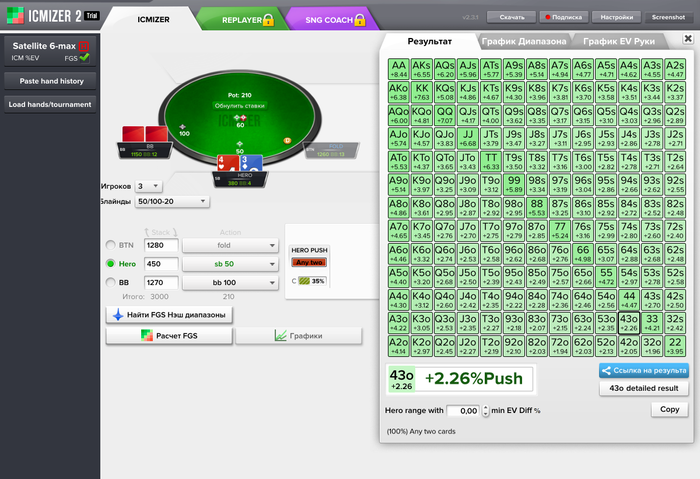Click the Hero stack field 450
The image size is (700, 479).
[x=161, y=264]
